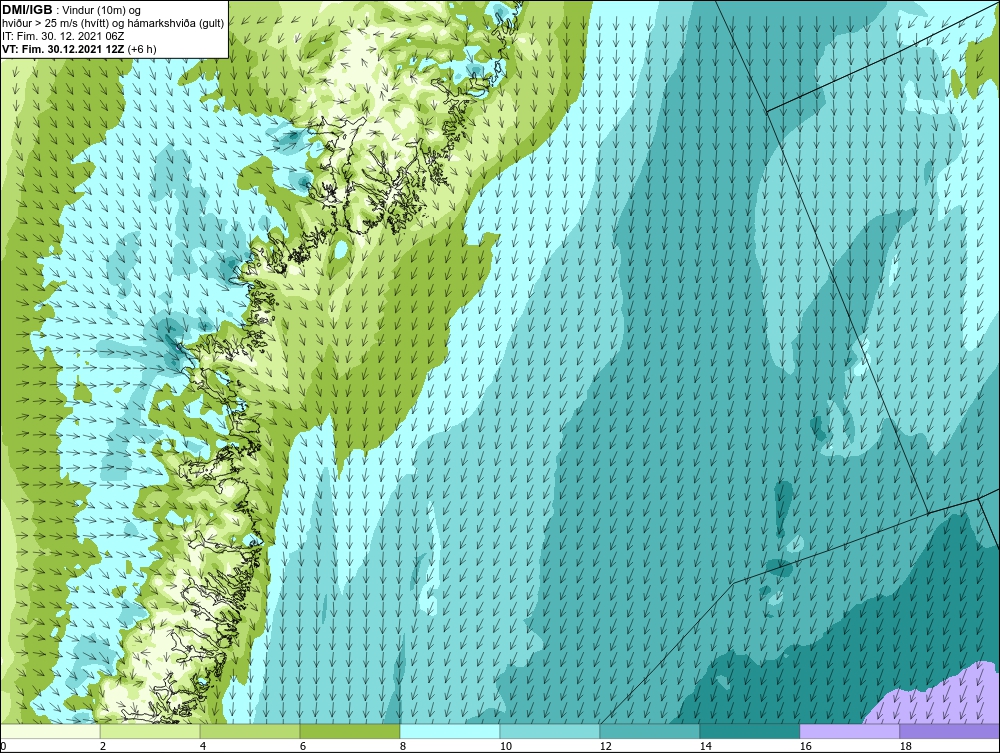
Task: Click legend label 2
Action: [103, 746]
